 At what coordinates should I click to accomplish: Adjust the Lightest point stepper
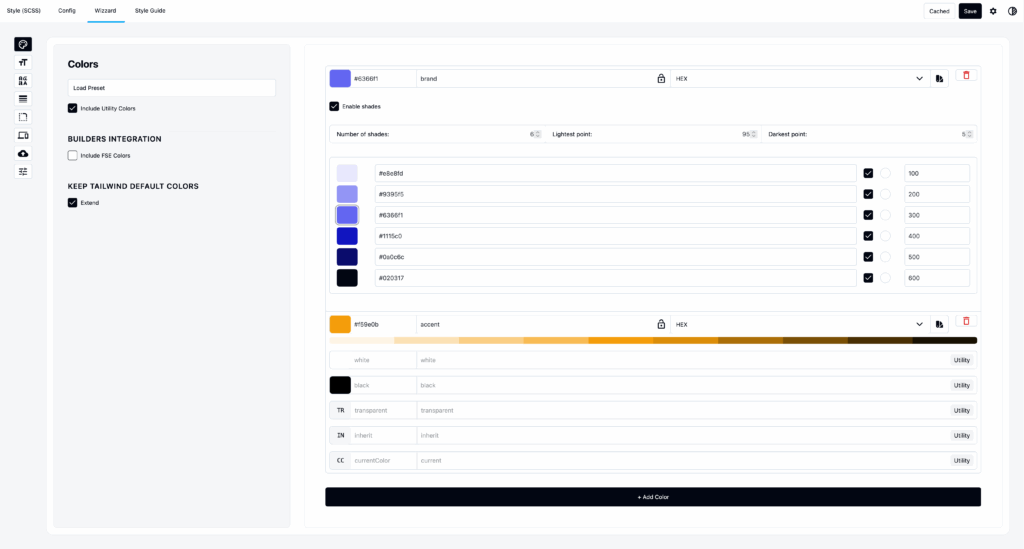point(754,134)
